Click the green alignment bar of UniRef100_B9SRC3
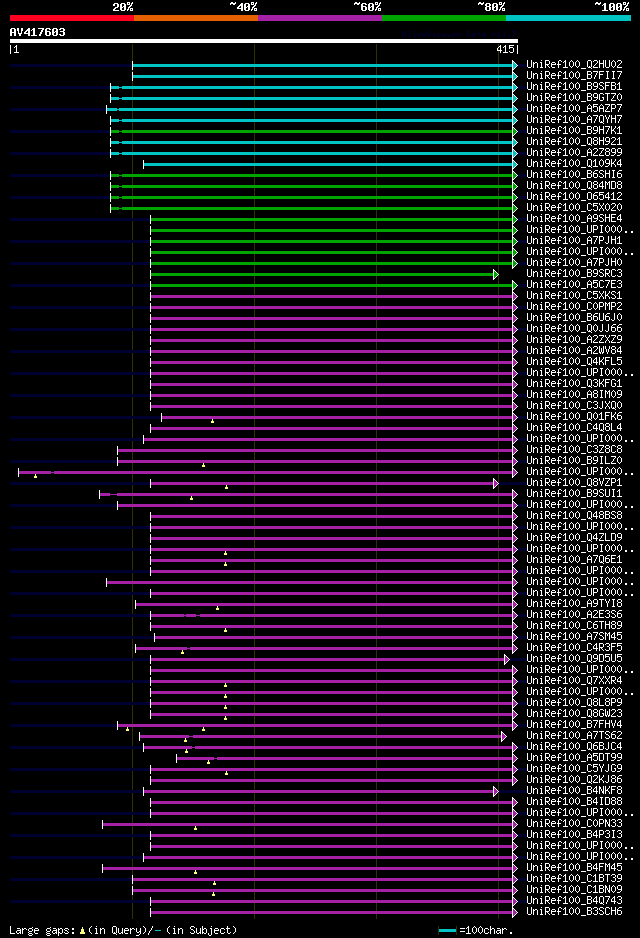The image size is (640, 938). pos(322,274)
